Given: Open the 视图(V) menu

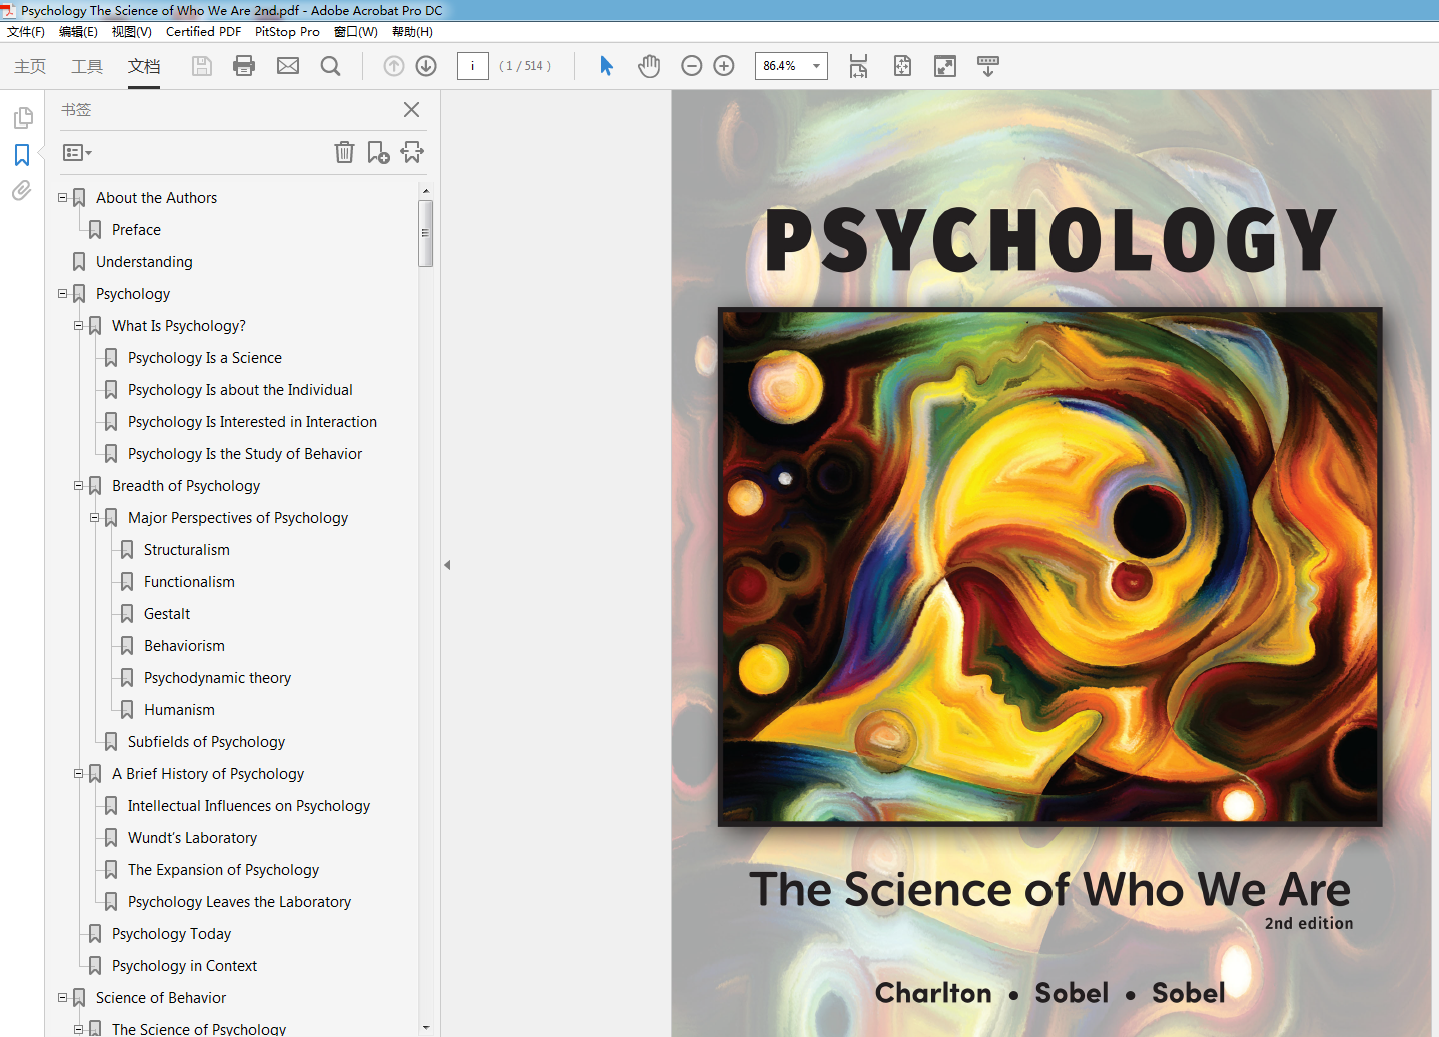Looking at the screenshot, I should click(x=131, y=32).
